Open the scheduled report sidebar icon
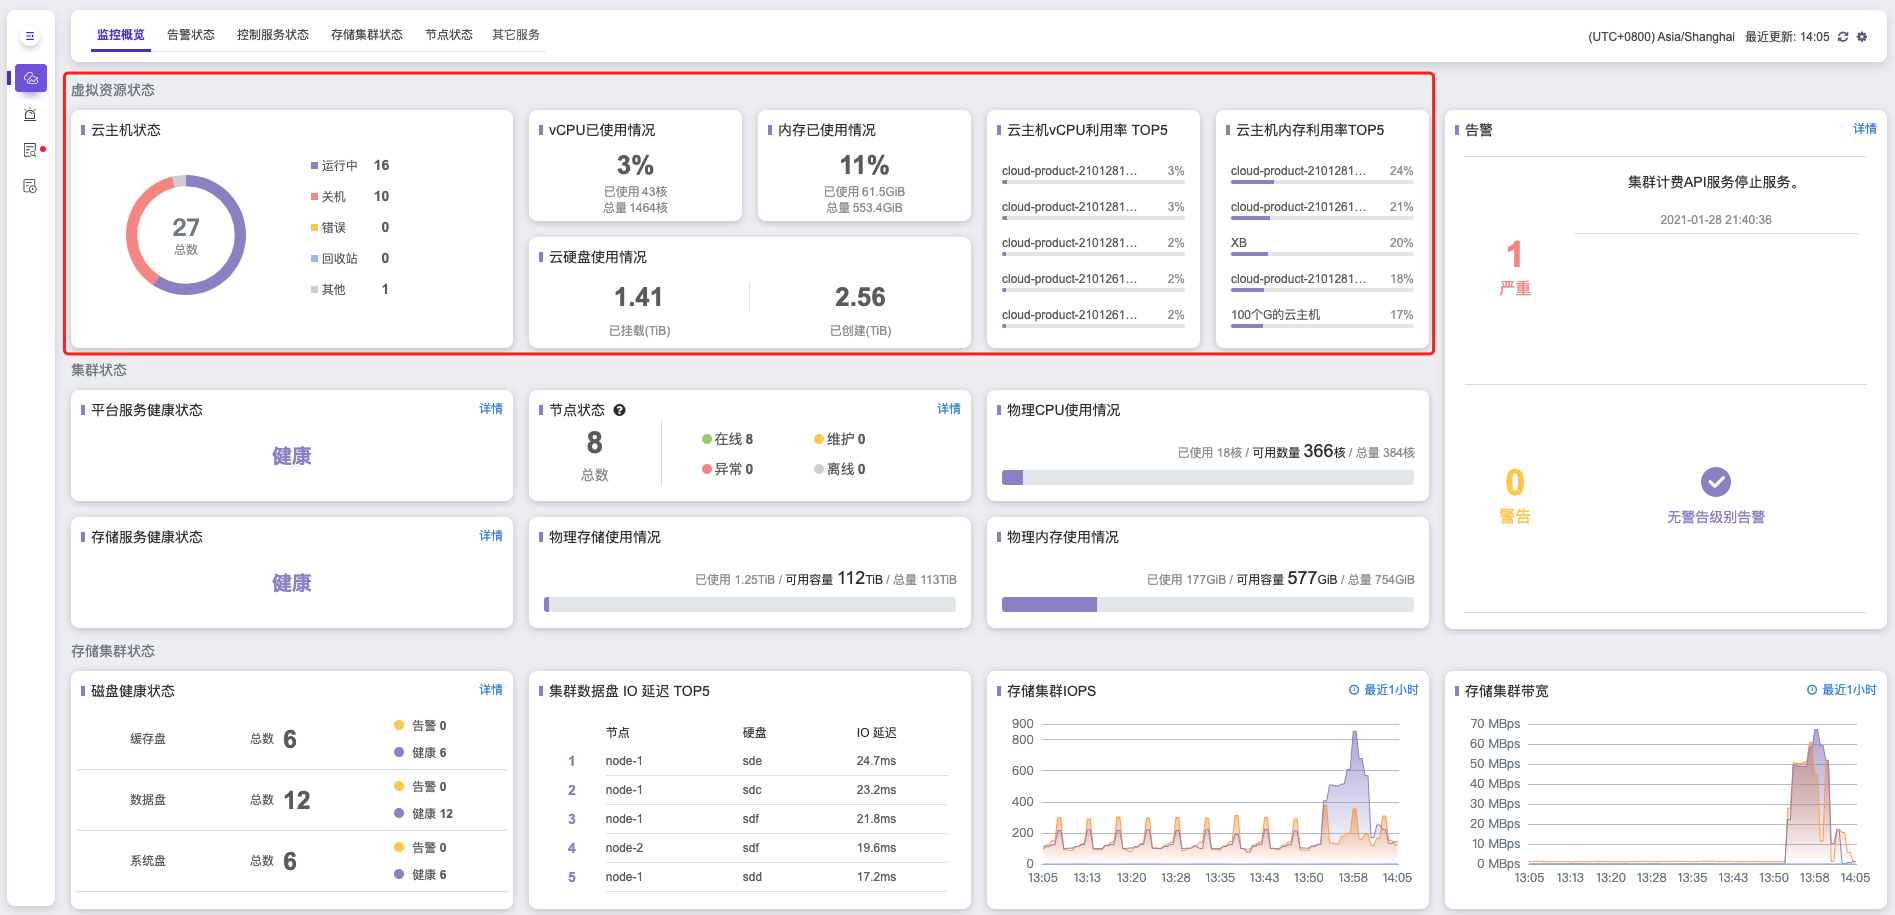Screen dimensions: 1895x915 30,186
